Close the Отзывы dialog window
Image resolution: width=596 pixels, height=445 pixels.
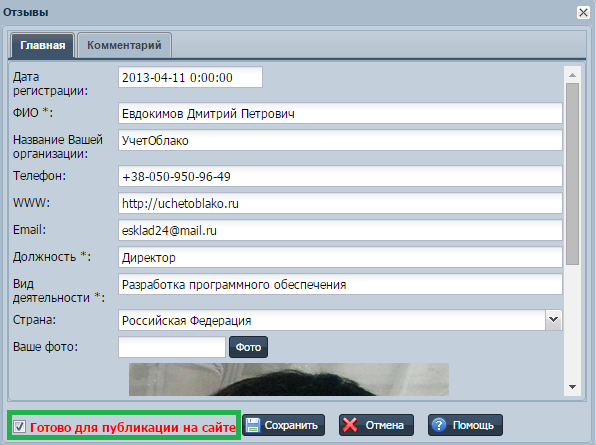point(583,13)
